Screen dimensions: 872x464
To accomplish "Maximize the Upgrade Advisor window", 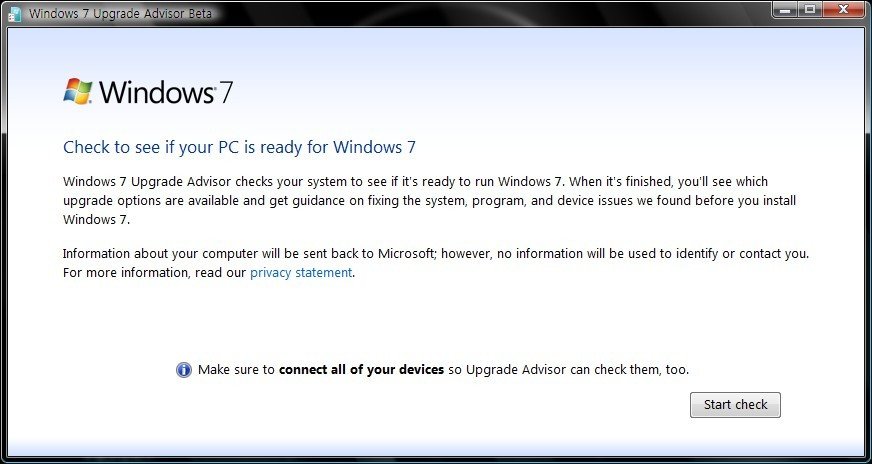I will [809, 10].
